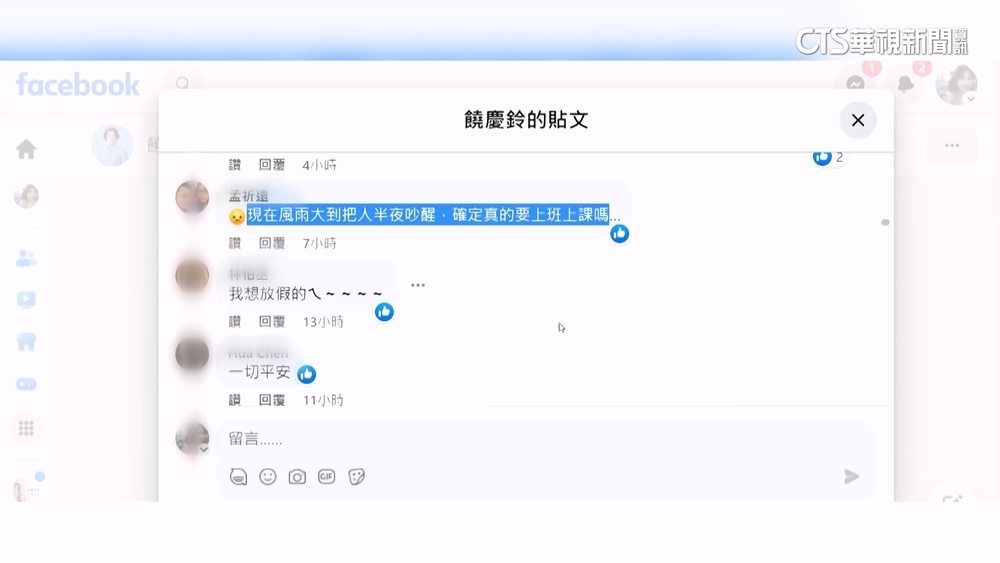Click the Facebook logo
1000x563 pixels.
78,85
